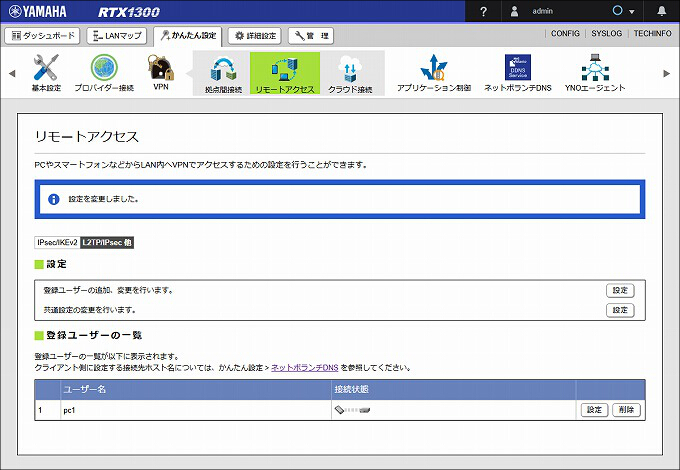Image resolution: width=680 pixels, height=470 pixels.
Task: Click pc1 connection status icon
Action: pos(352,410)
